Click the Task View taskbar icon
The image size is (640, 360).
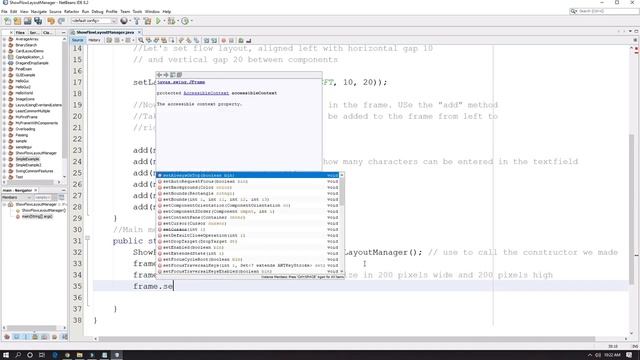pyautogui.click(x=42, y=355)
